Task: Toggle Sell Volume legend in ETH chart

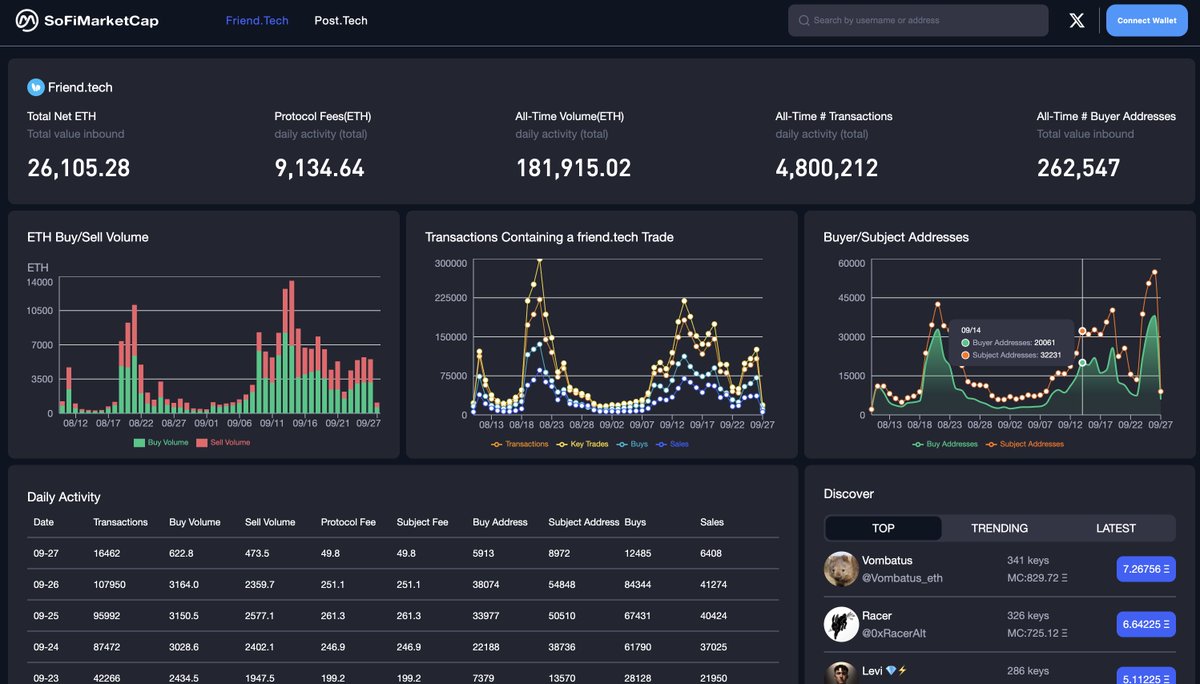Action: coord(223,442)
